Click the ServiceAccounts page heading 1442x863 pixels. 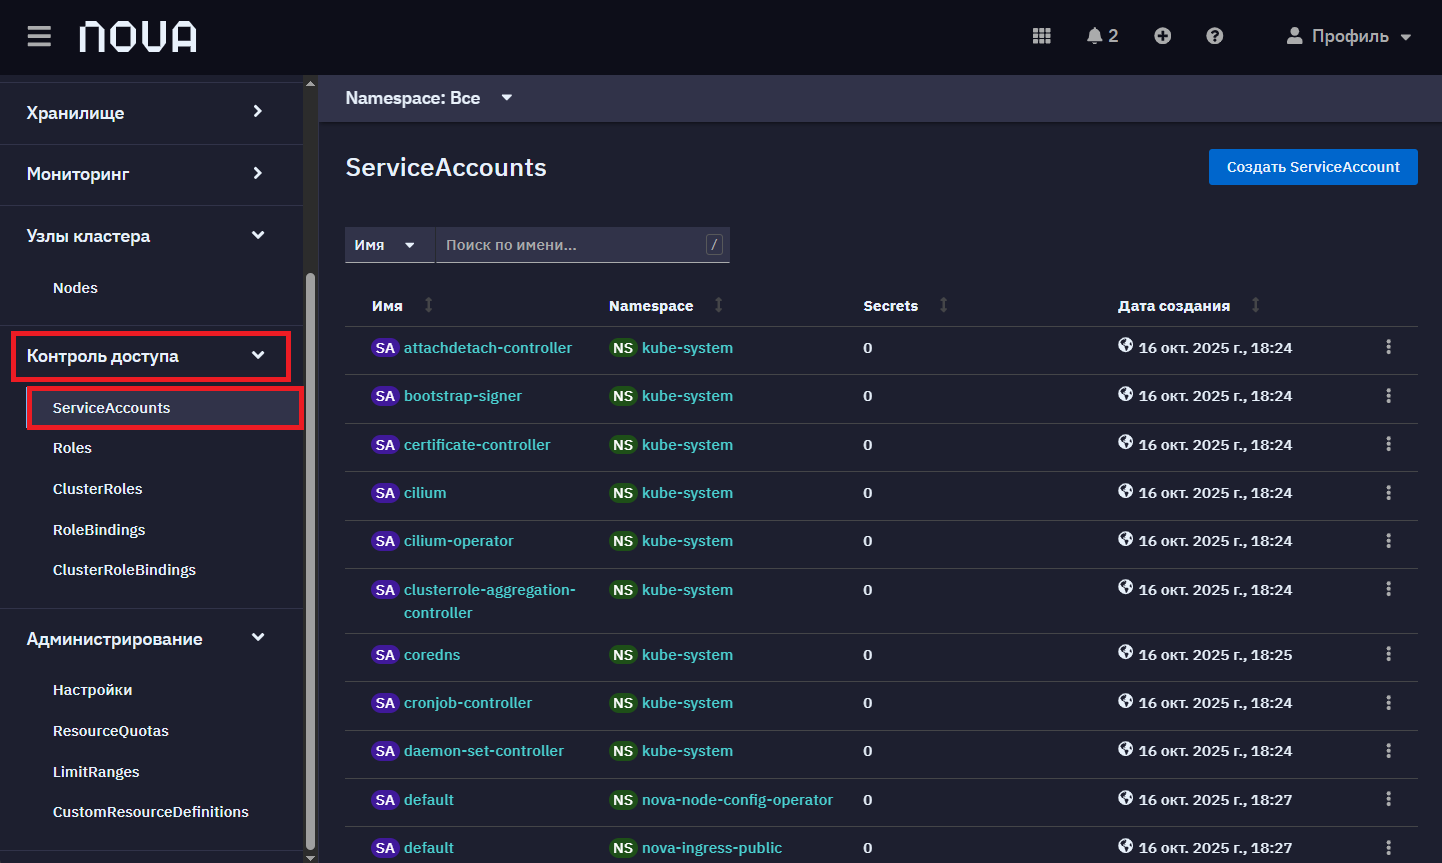tap(446, 168)
